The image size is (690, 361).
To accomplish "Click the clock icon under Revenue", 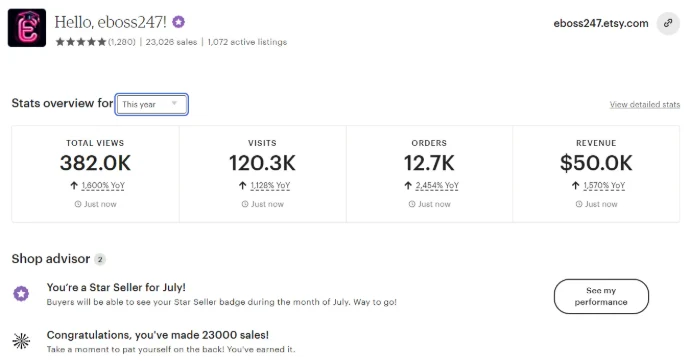I will (x=579, y=204).
